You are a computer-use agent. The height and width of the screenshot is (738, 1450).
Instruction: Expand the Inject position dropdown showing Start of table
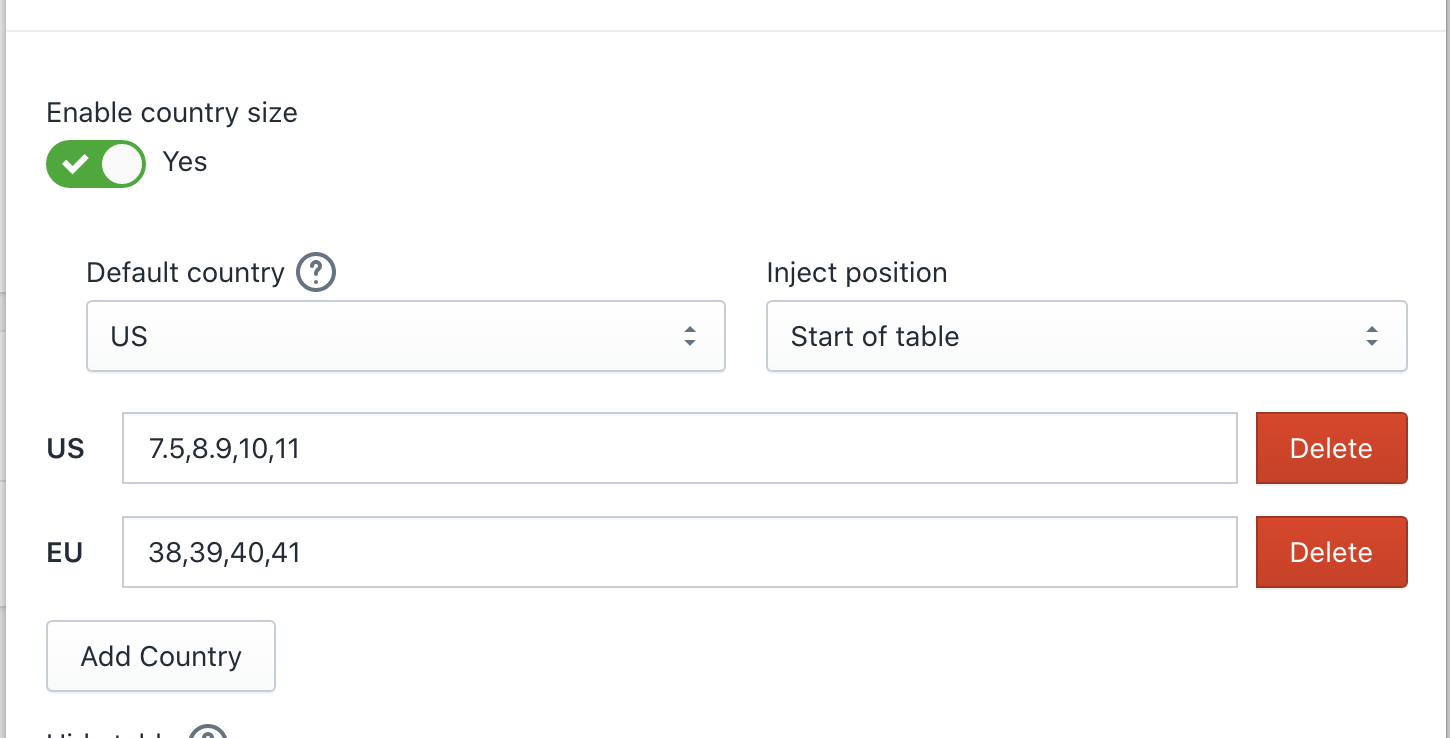[1087, 336]
